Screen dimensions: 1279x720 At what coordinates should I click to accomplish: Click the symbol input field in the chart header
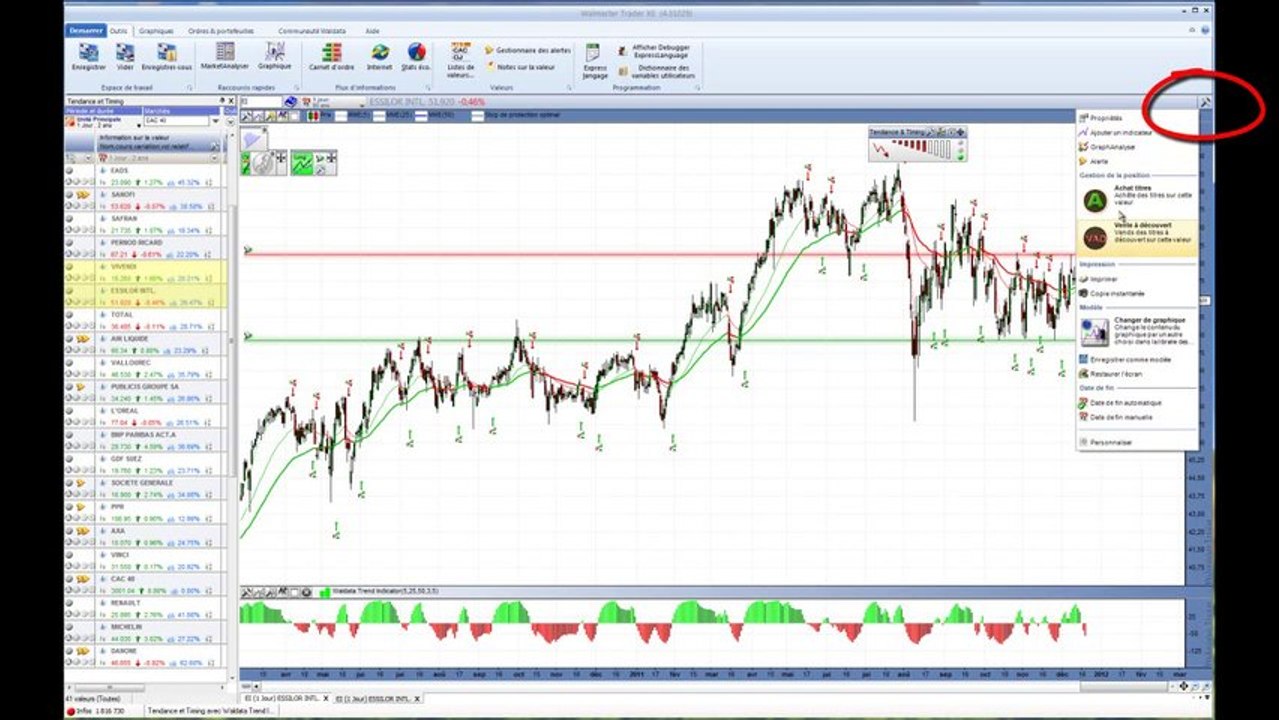pyautogui.click(x=262, y=102)
